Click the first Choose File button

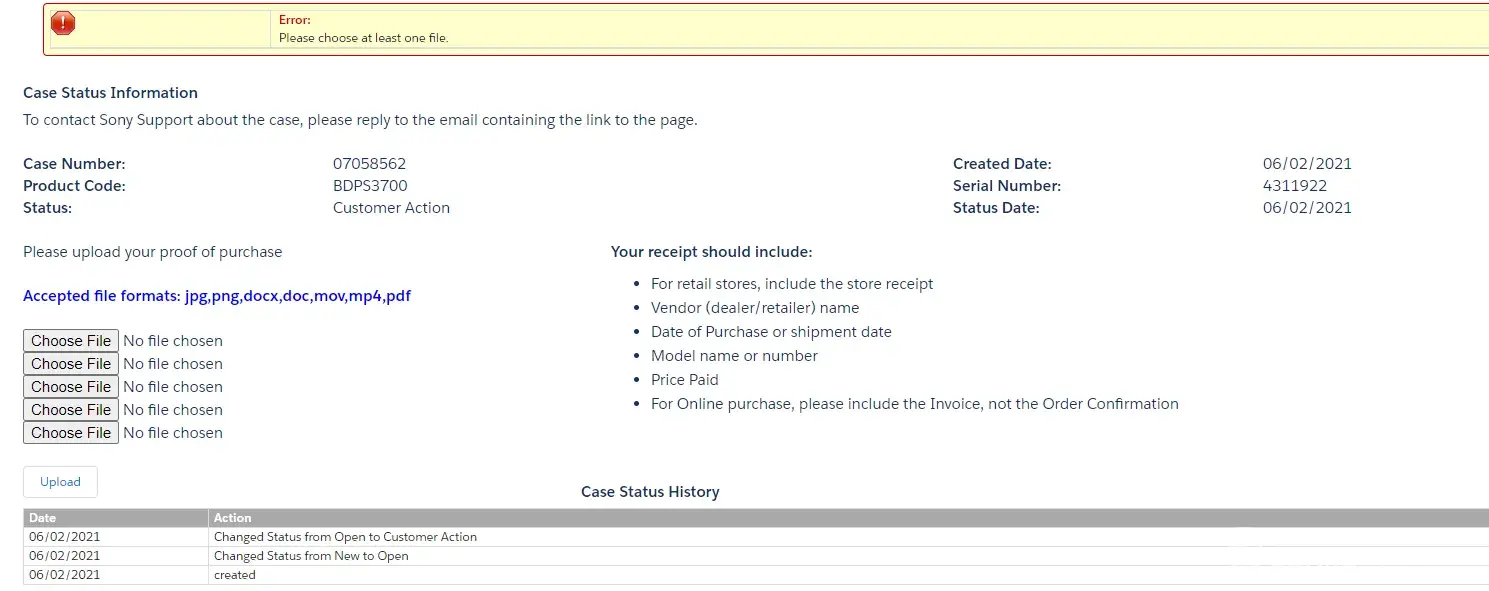[x=71, y=341]
